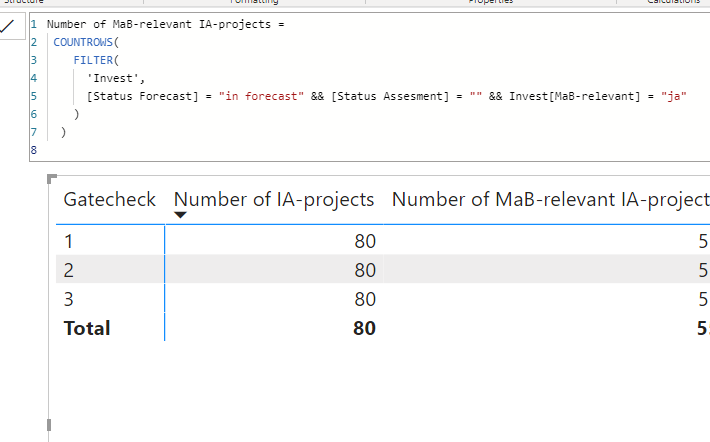Click the descending sort arrow under Number of IA-projects

tap(180, 215)
